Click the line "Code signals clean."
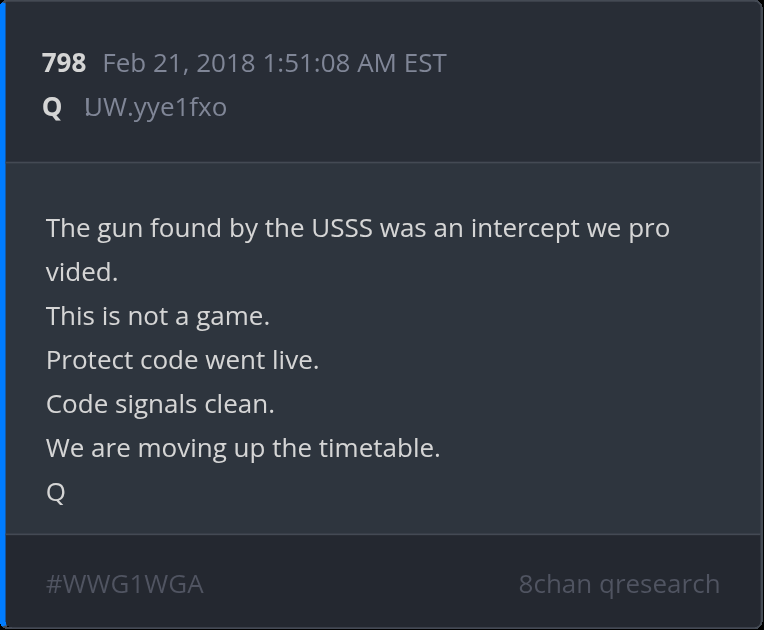The width and height of the screenshot is (764, 630). pos(160,404)
